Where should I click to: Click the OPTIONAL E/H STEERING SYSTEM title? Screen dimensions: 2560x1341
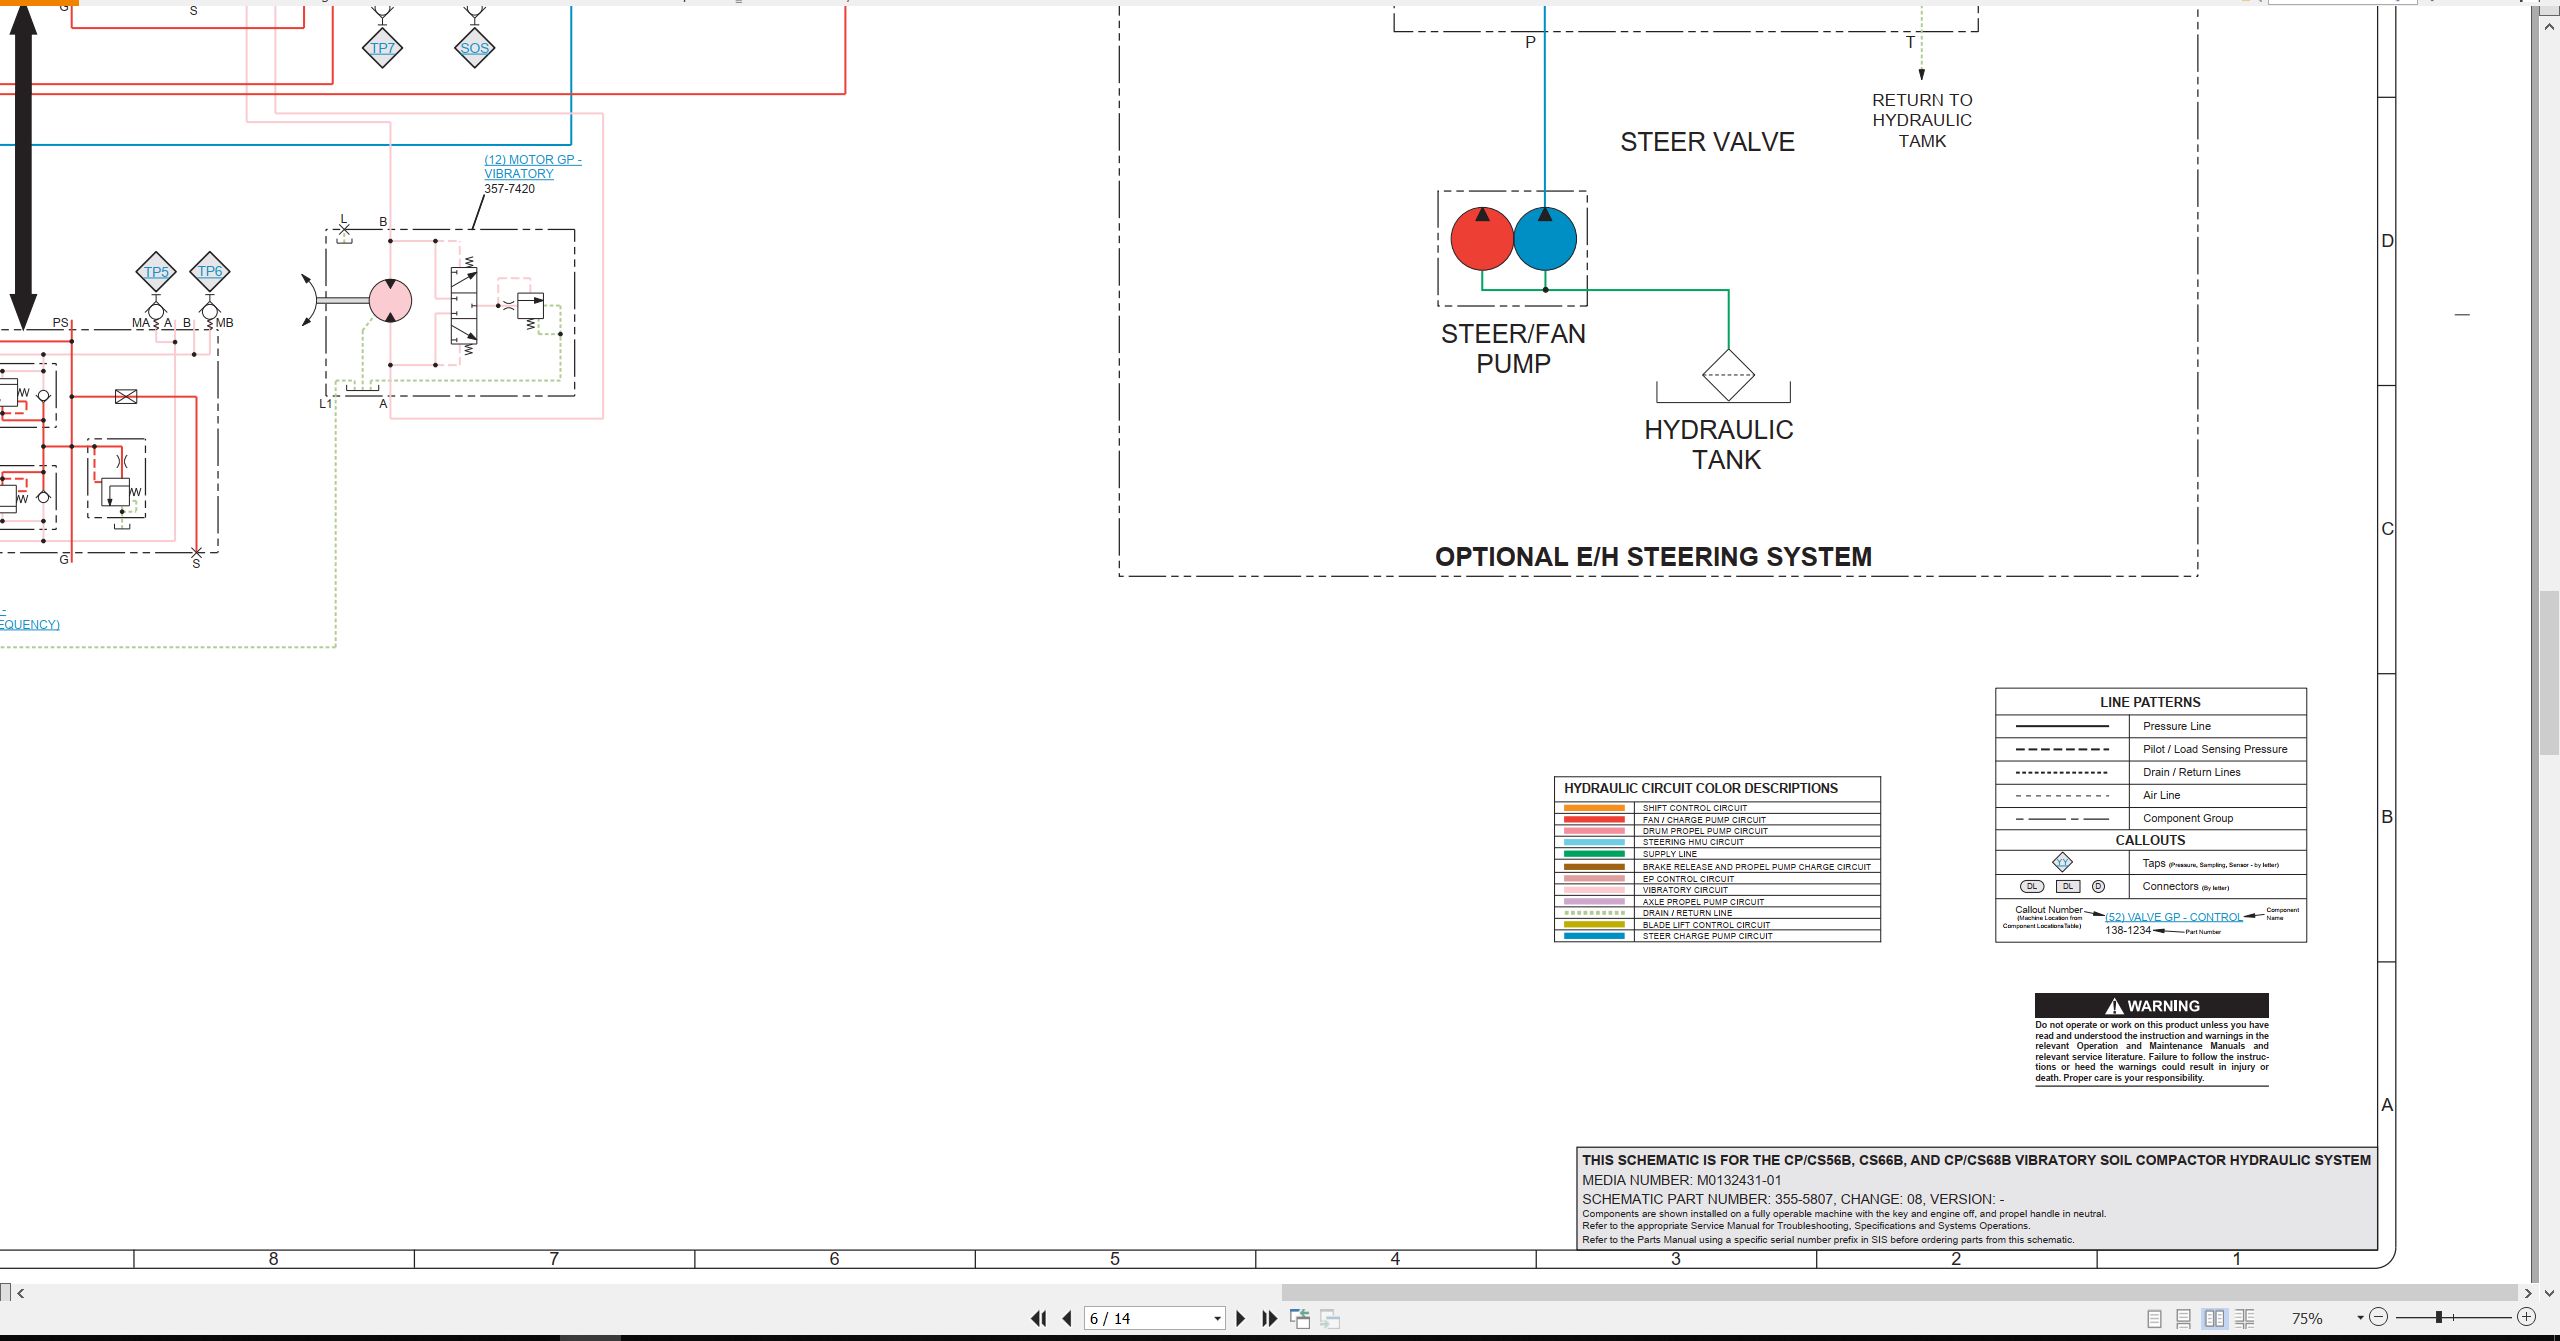(x=1653, y=557)
